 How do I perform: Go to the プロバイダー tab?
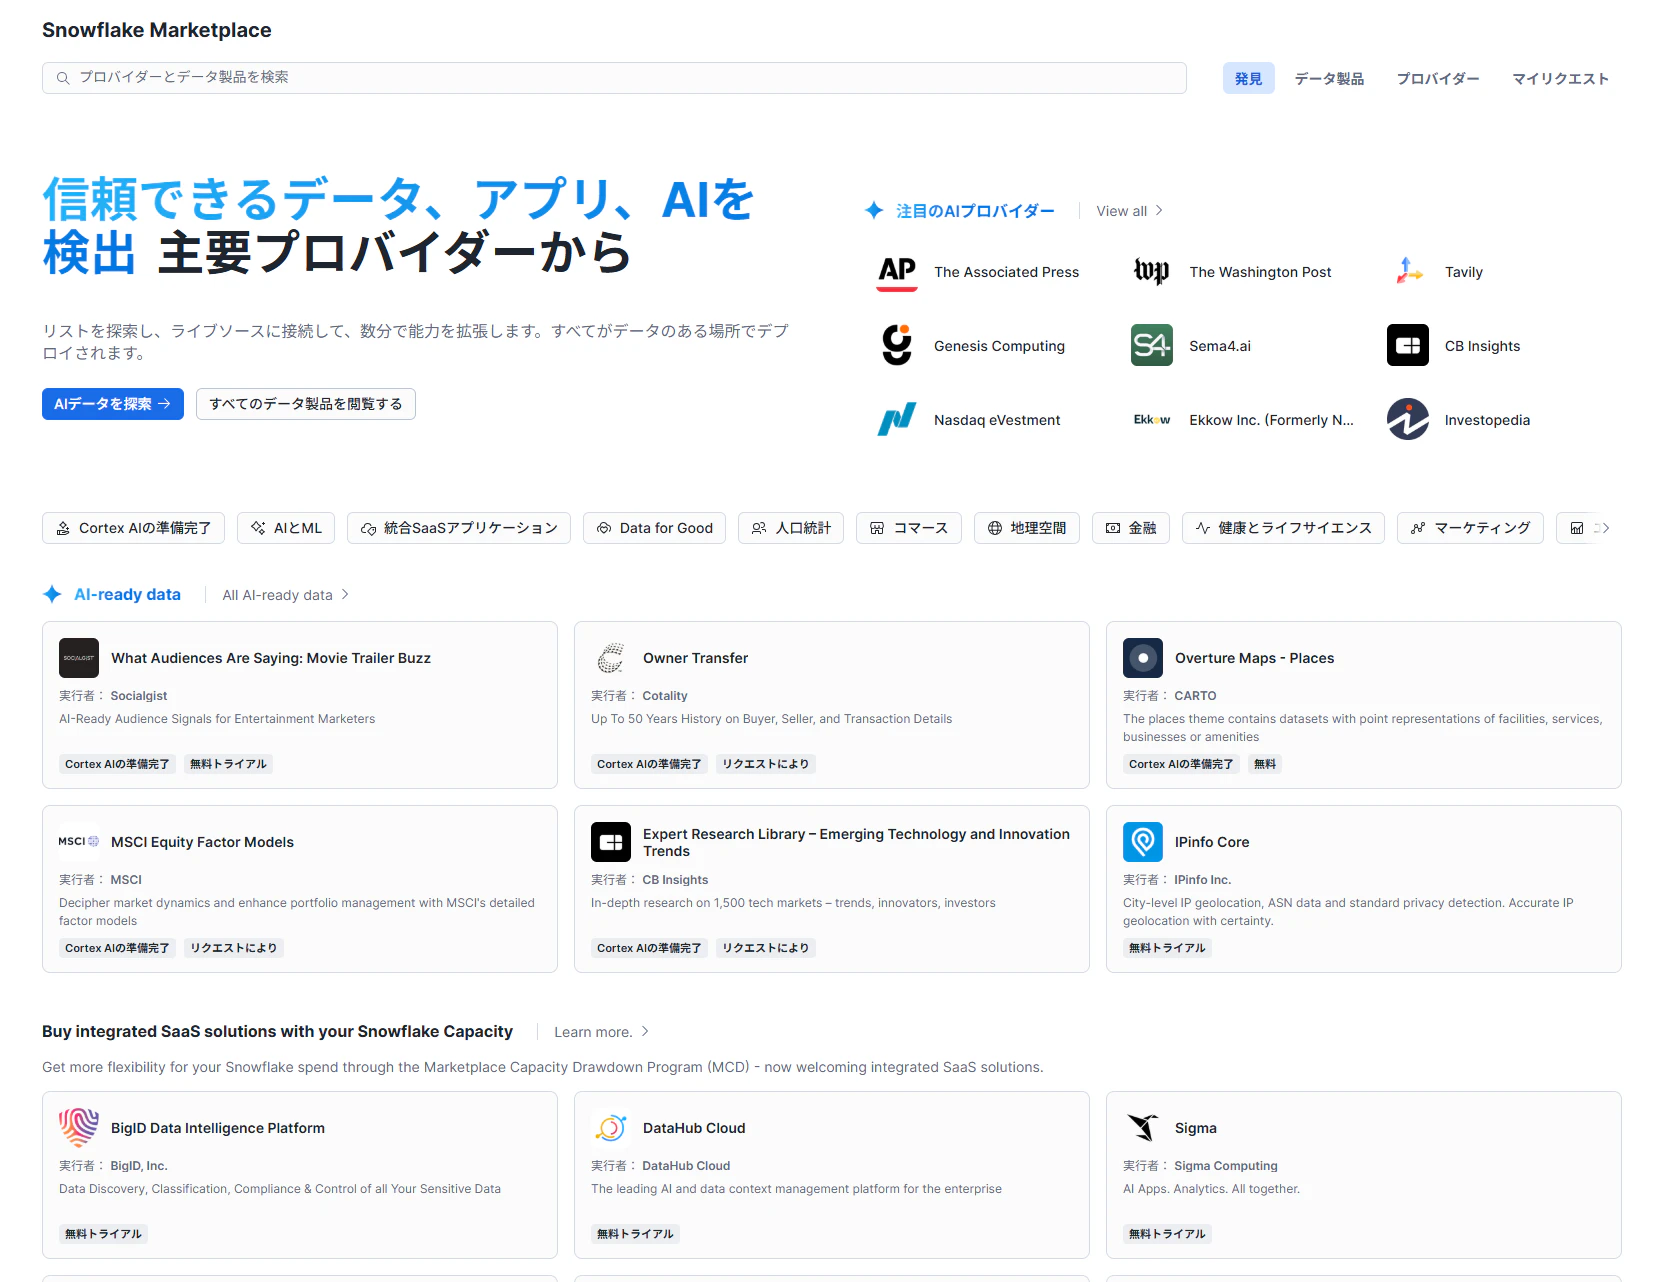(1438, 78)
